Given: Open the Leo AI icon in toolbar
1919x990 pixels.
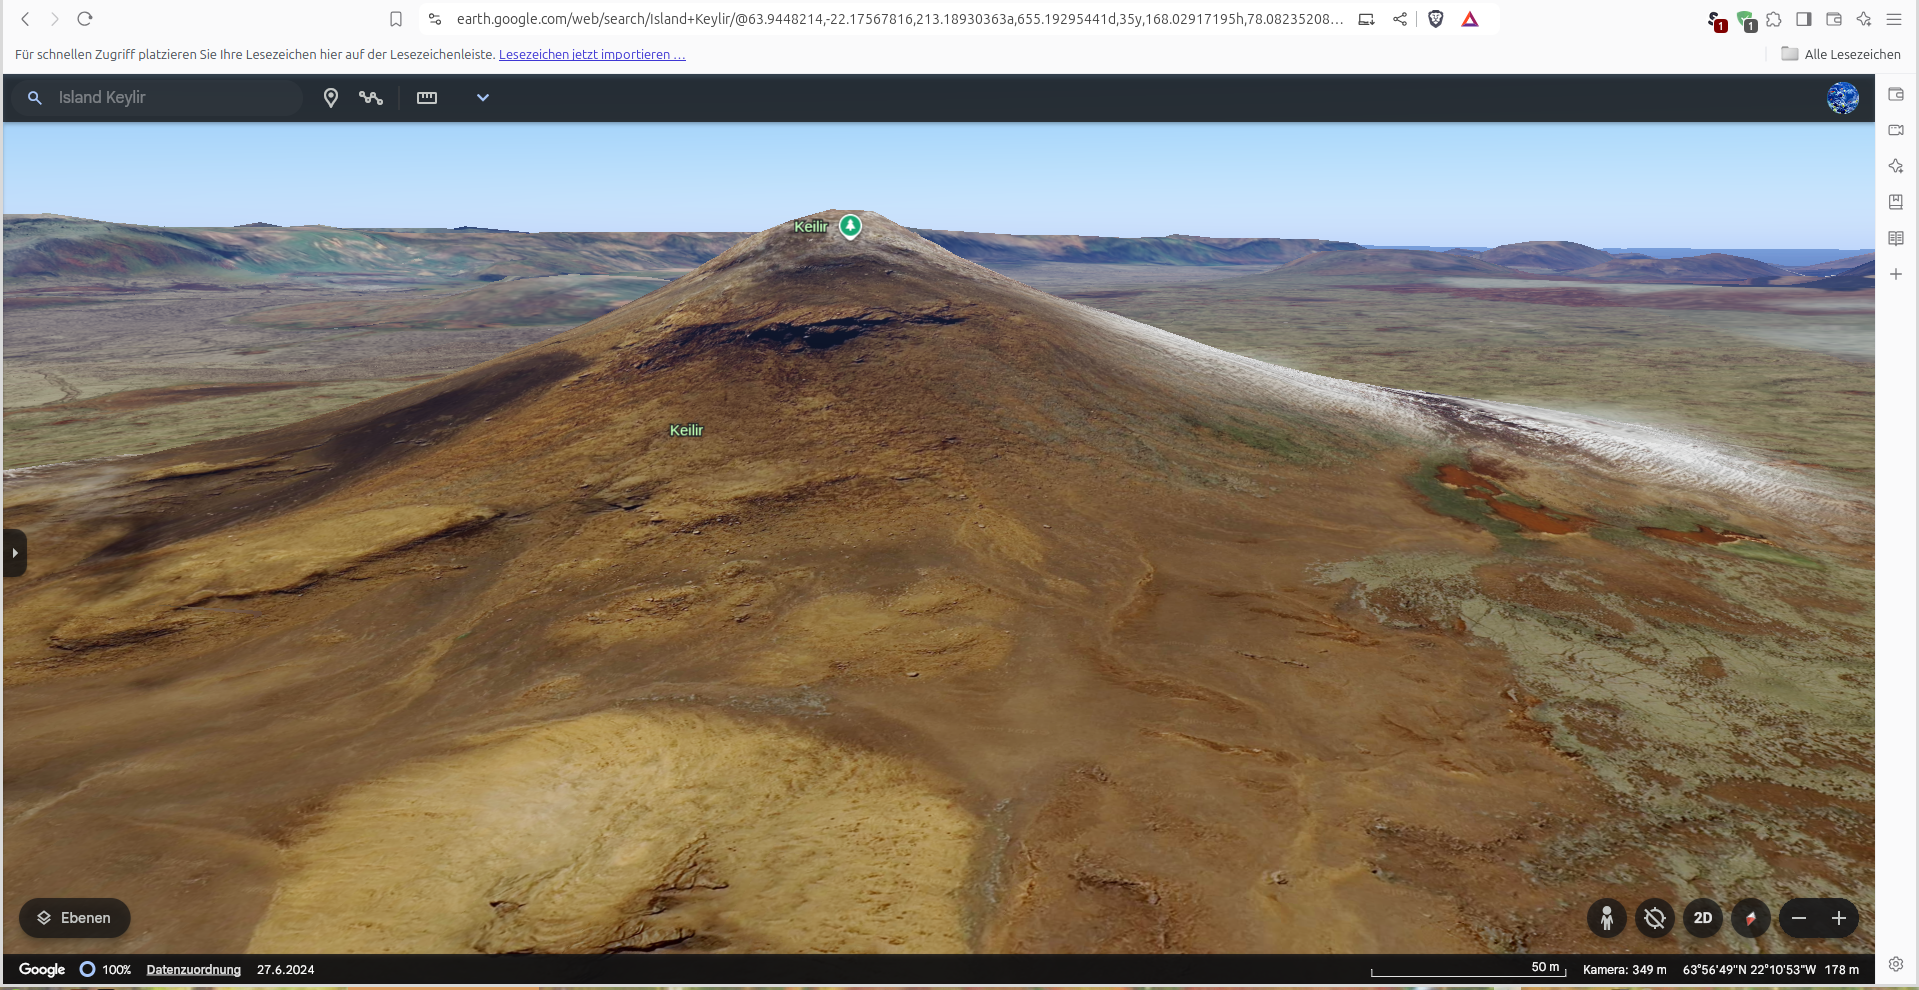Looking at the screenshot, I should coord(1864,19).
